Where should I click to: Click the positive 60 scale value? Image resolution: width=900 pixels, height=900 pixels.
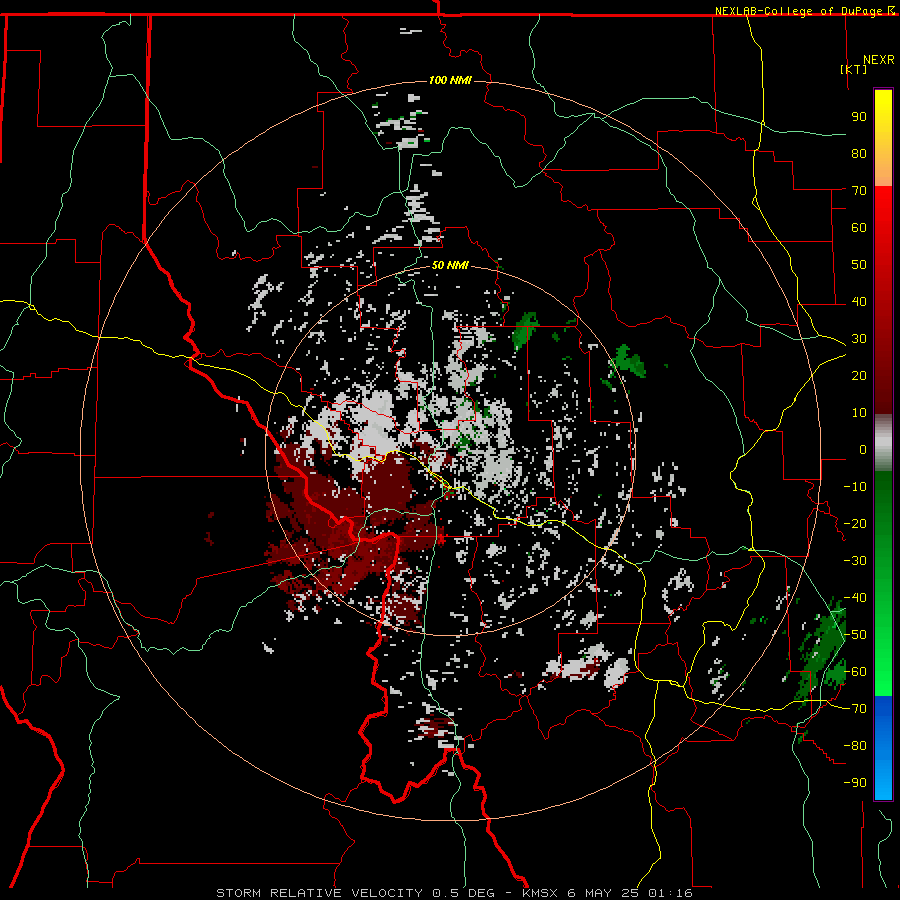859,228
